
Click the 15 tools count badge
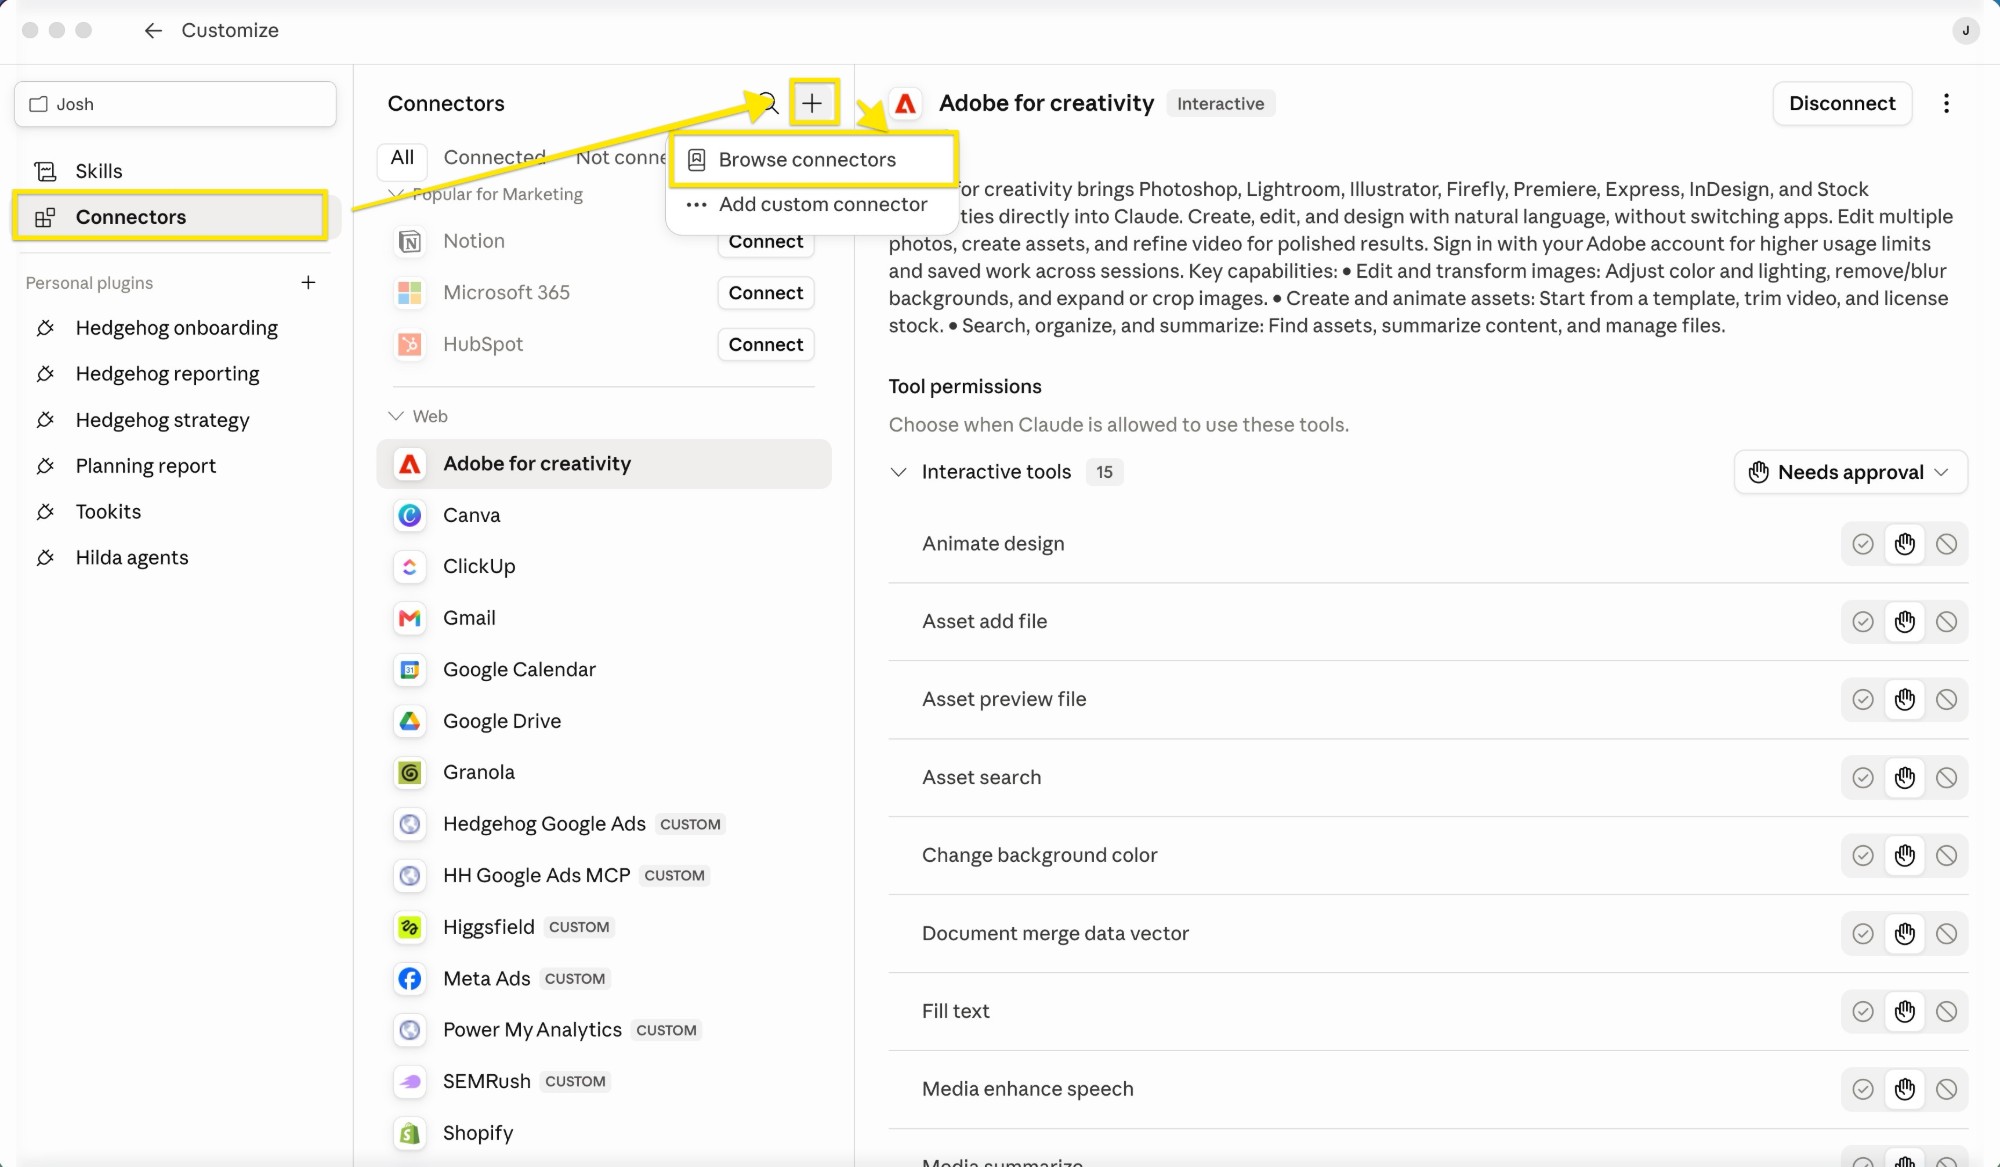pyautogui.click(x=1104, y=472)
